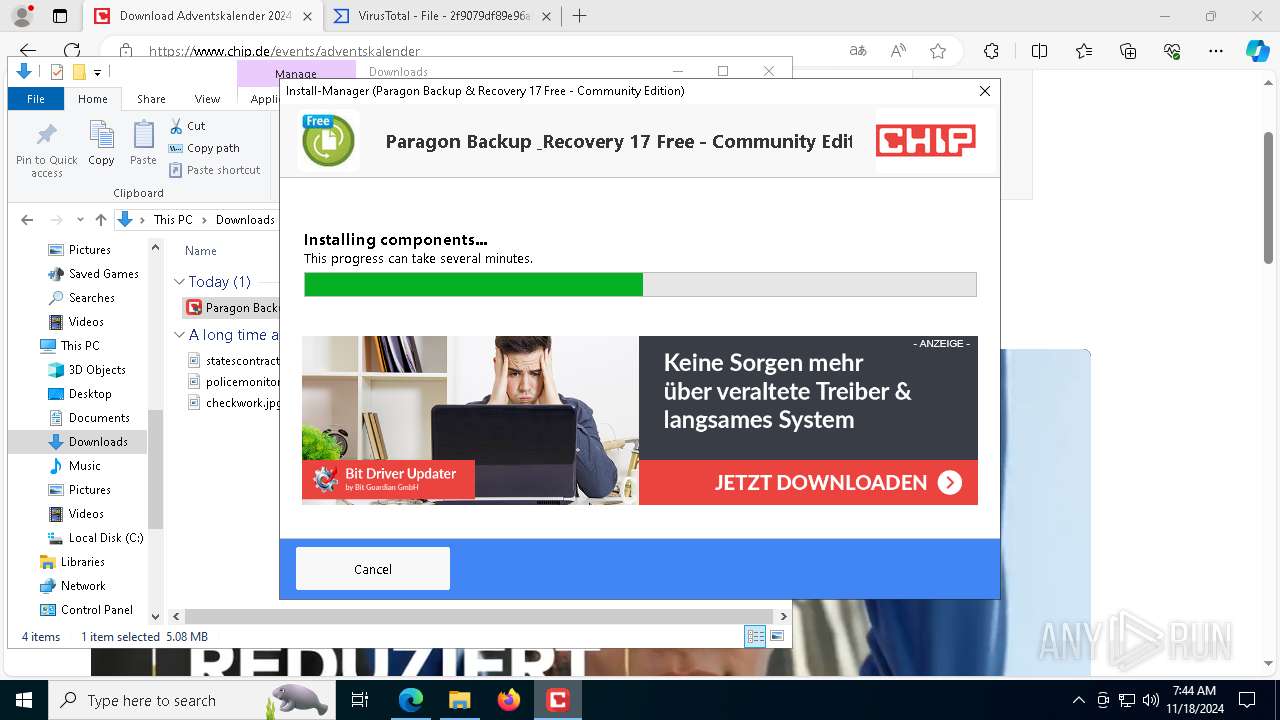Viewport: 1280px width, 720px height.
Task: Select Downloads in navigation pane
Action: pyautogui.click(x=98, y=442)
